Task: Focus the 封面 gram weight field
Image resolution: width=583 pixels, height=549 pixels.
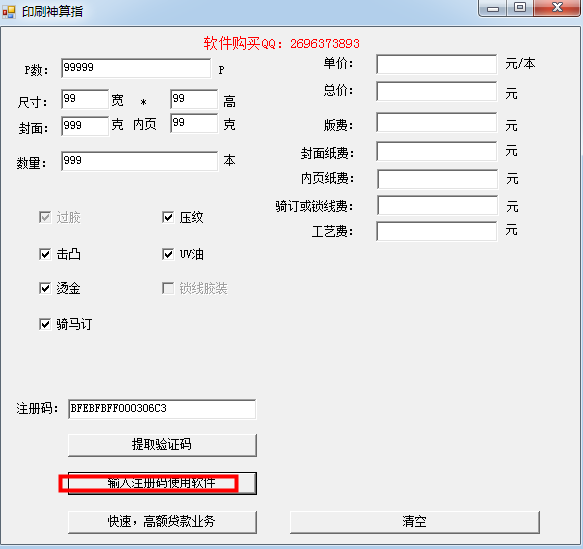Action: [85, 126]
